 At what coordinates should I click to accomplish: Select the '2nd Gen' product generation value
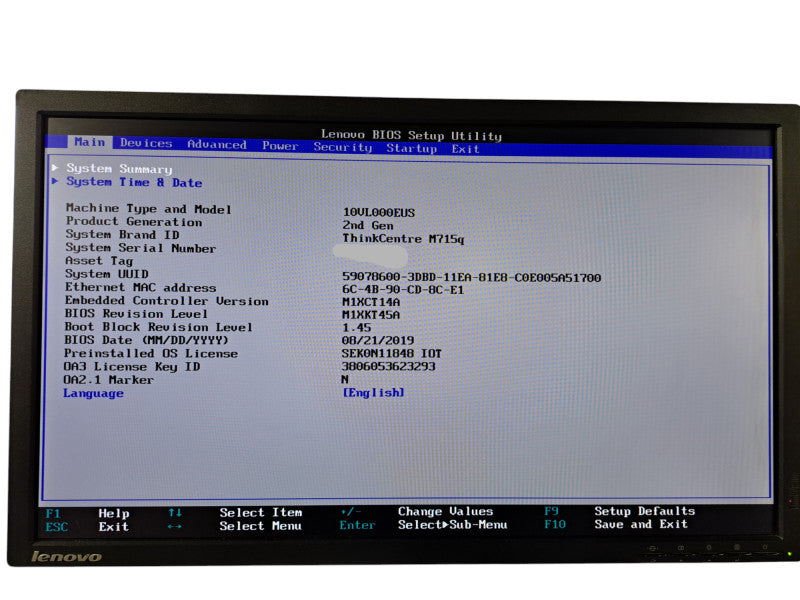(367, 225)
